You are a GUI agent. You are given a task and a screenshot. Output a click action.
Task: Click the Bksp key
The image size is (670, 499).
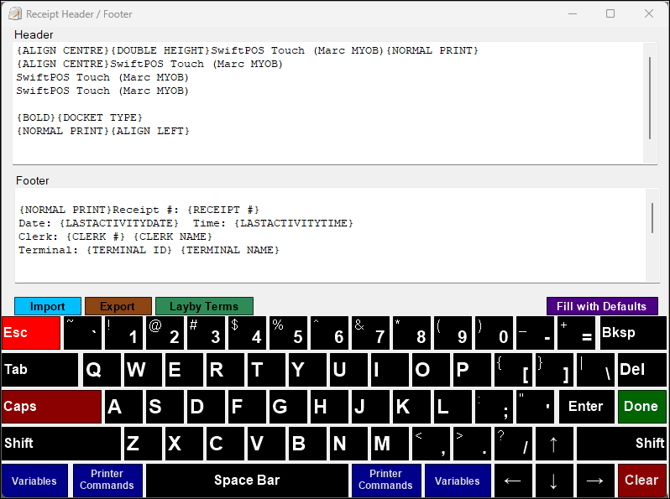click(x=633, y=333)
